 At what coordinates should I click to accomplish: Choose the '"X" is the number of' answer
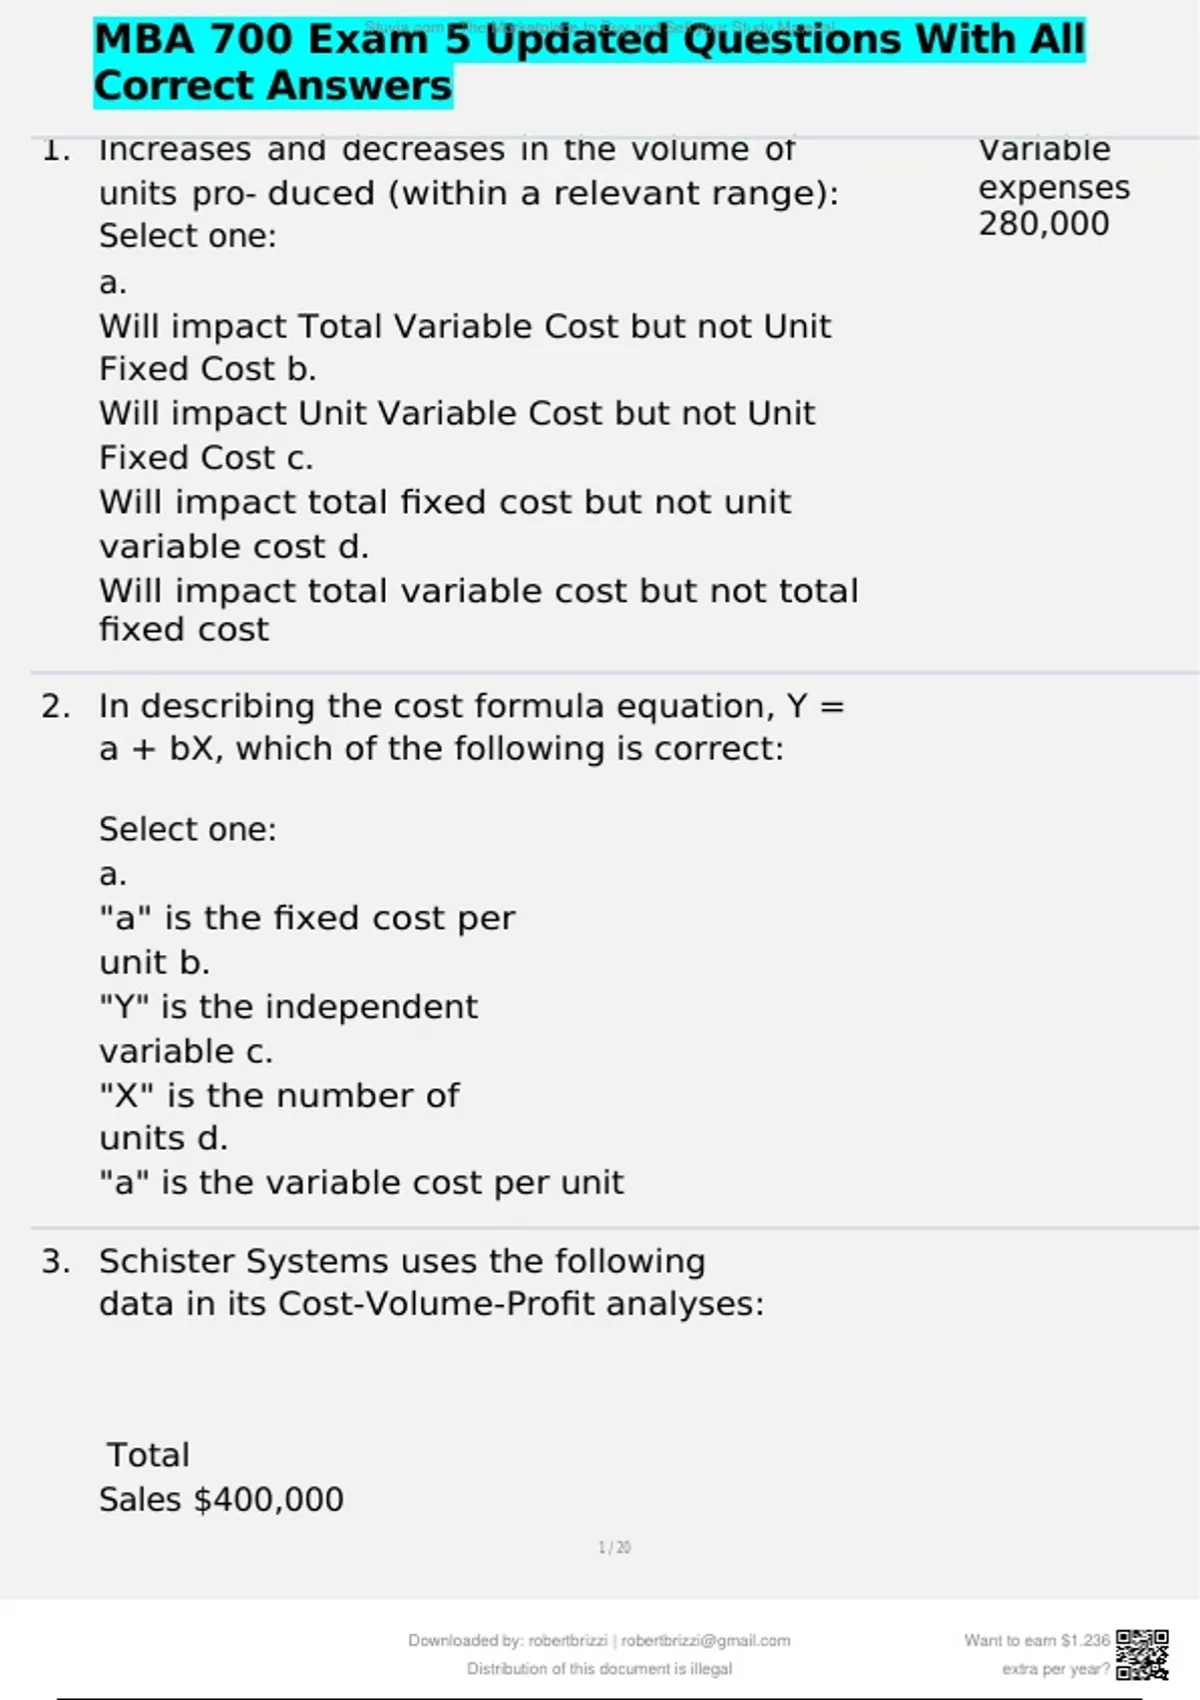[279, 1096]
